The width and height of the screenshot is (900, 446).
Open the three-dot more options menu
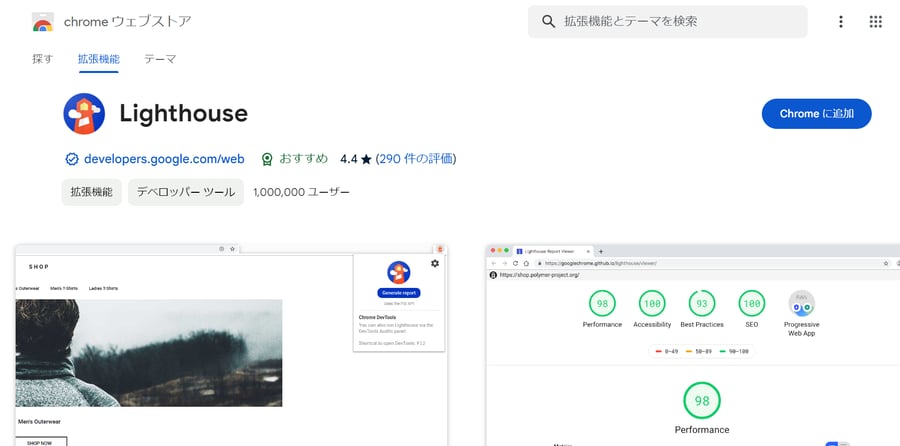point(840,22)
